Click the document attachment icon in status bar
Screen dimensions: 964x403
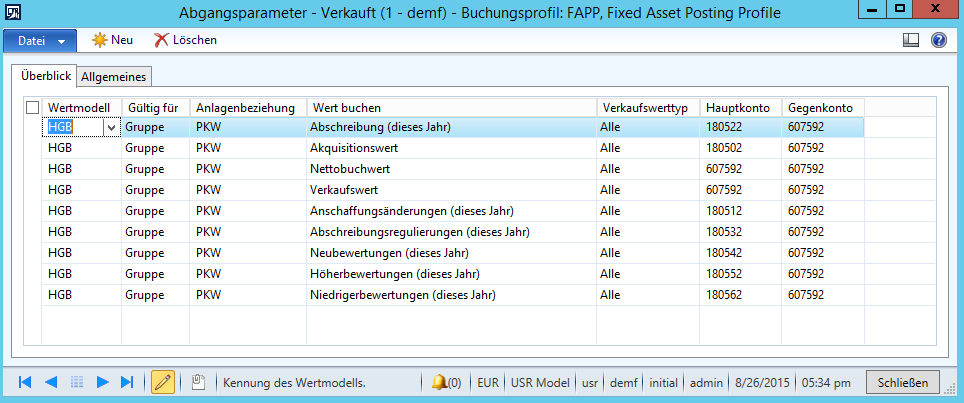[198, 382]
